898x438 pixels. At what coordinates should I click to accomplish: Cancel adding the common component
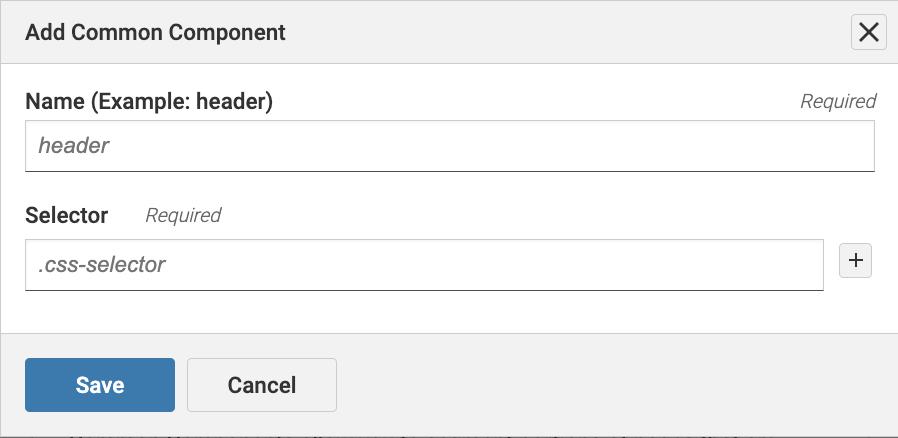[x=262, y=385]
